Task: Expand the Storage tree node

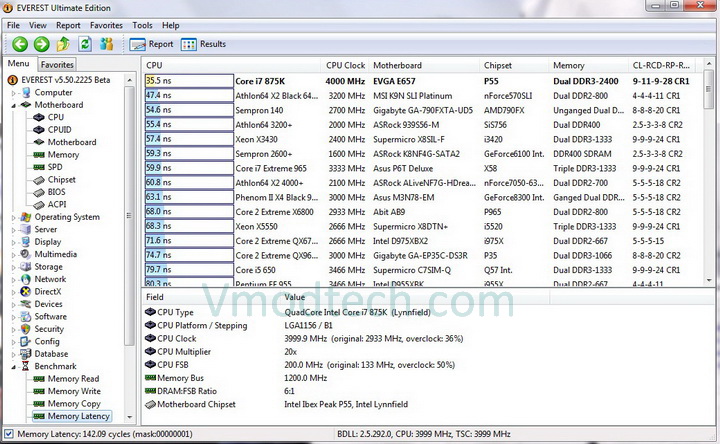Action: click(13, 267)
